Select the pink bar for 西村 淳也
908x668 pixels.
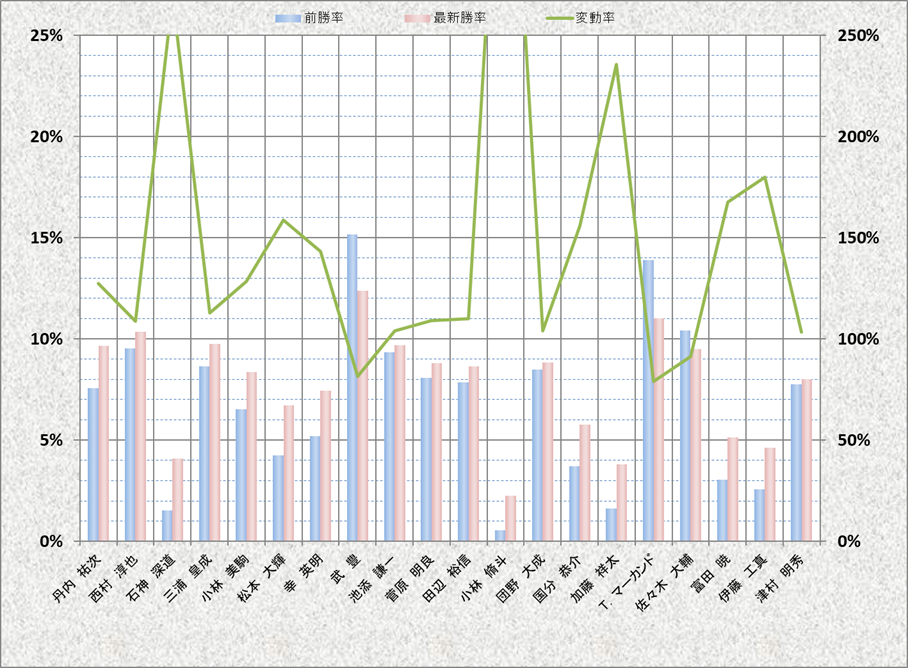pyautogui.click(x=141, y=436)
